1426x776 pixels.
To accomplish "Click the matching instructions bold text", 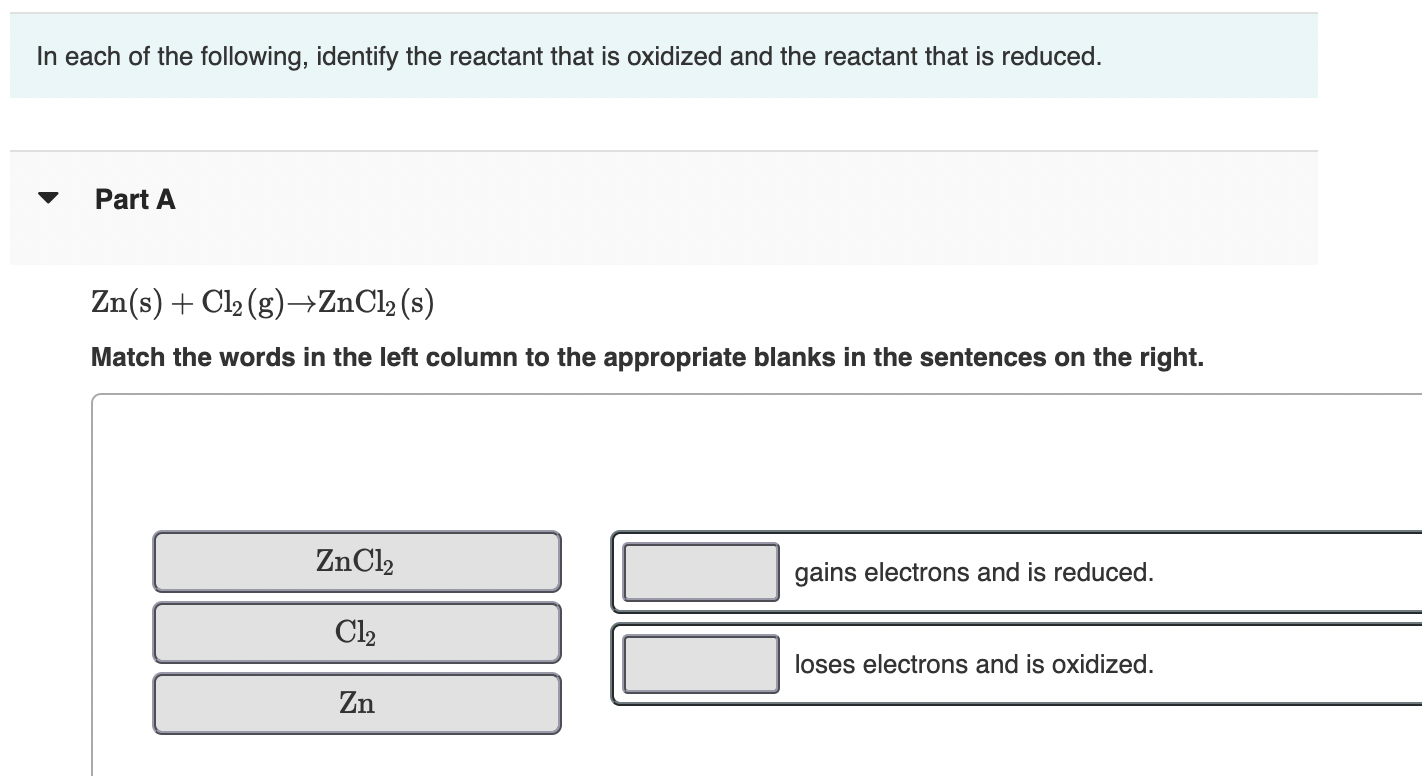I will point(648,357).
